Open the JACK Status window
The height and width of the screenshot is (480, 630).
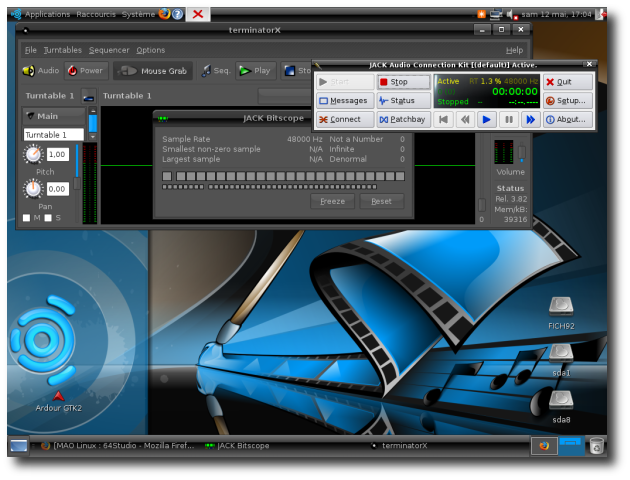(x=403, y=101)
